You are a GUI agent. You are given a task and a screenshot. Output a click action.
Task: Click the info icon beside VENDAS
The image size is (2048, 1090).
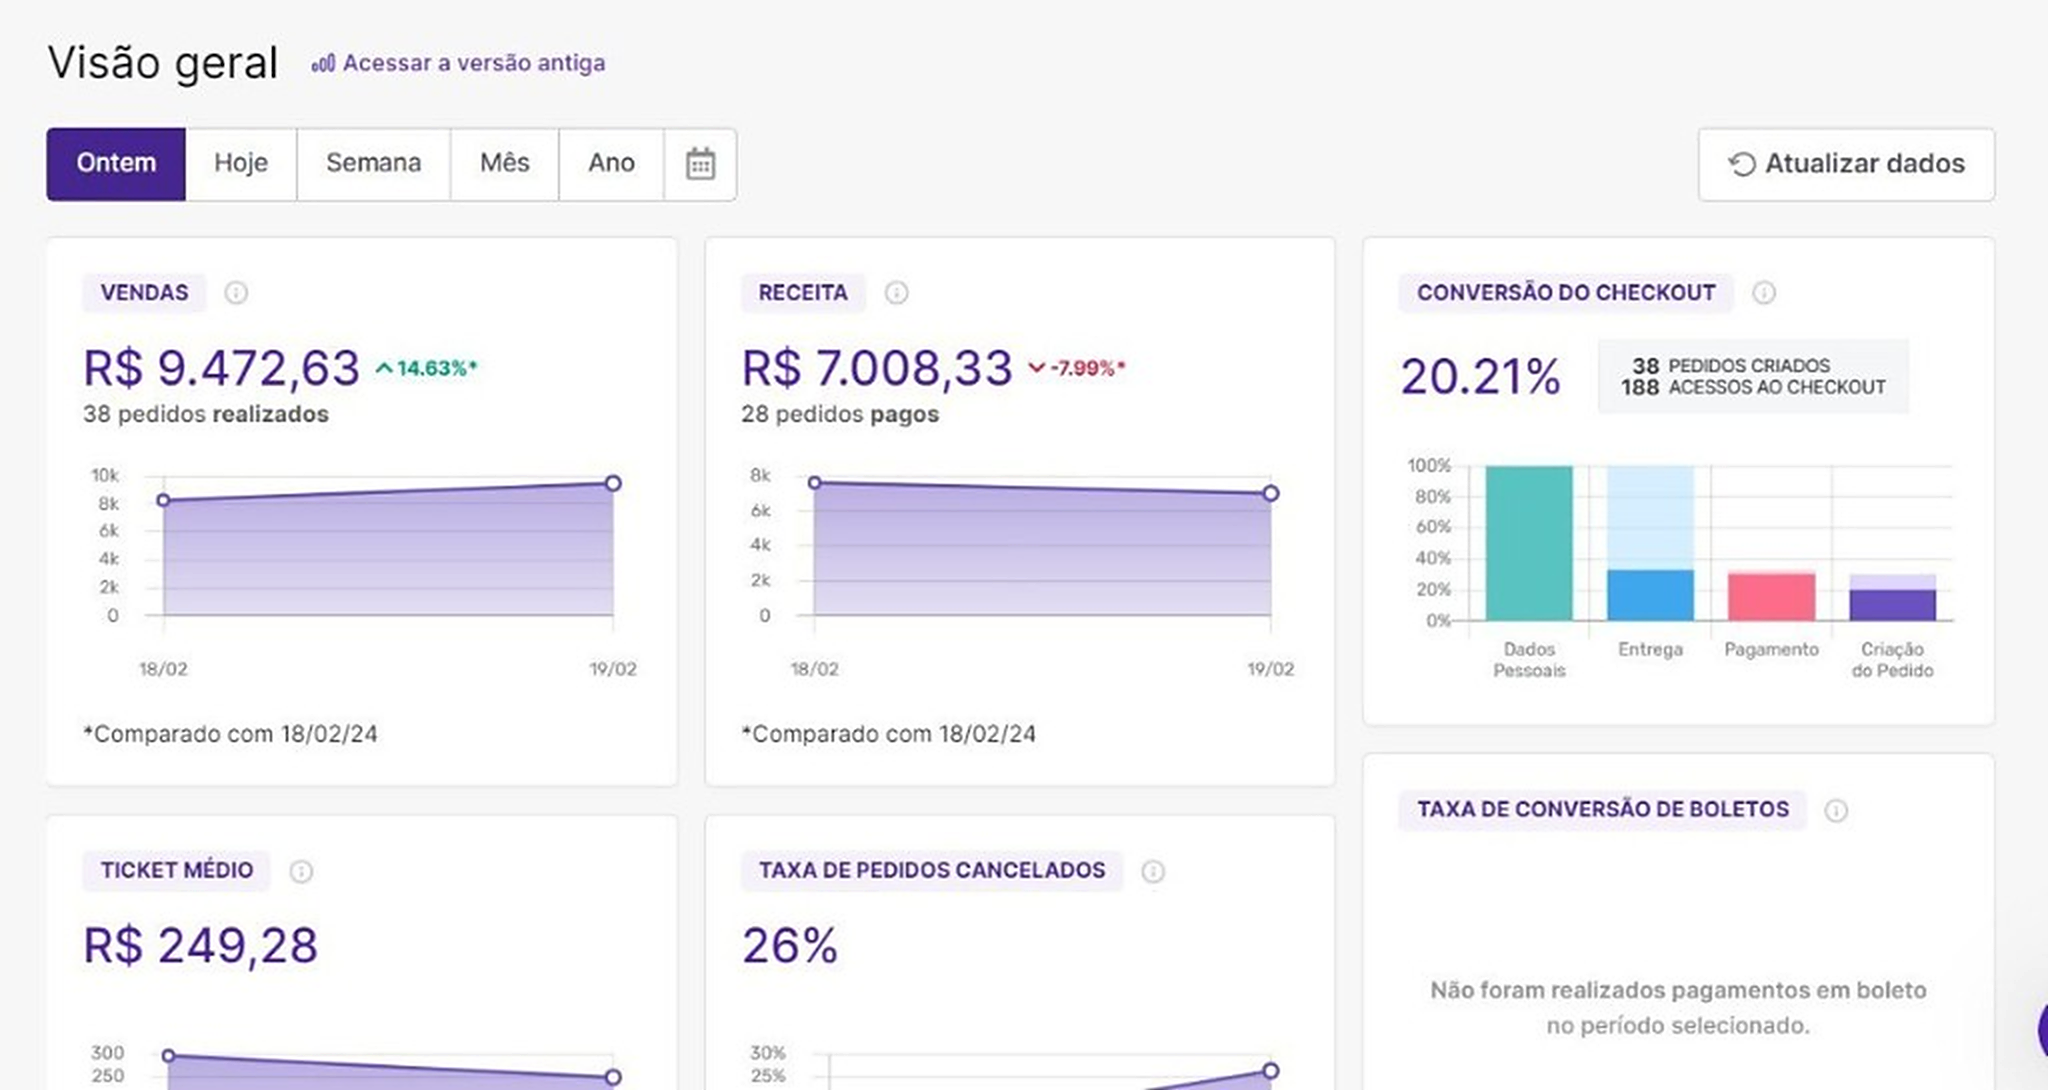236,293
